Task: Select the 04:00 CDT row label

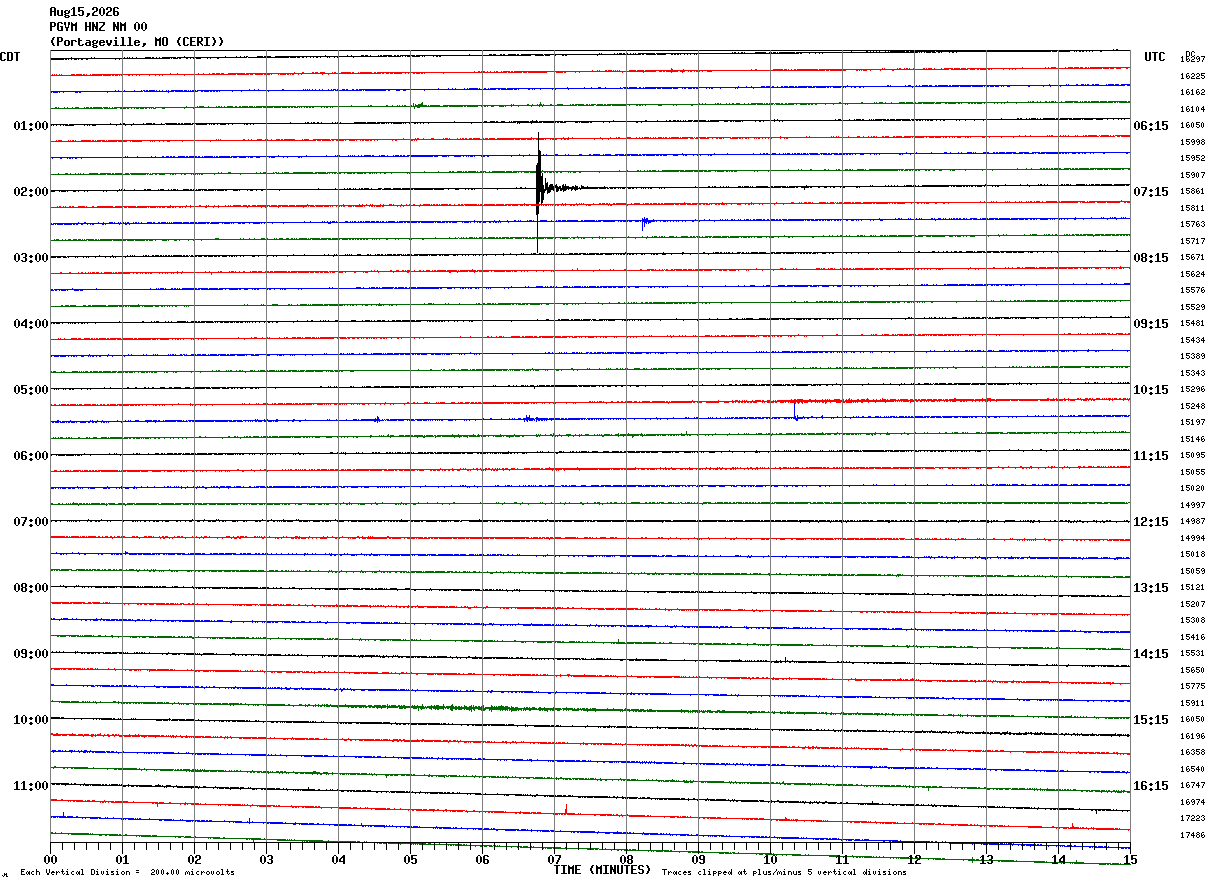Action: click(x=31, y=324)
